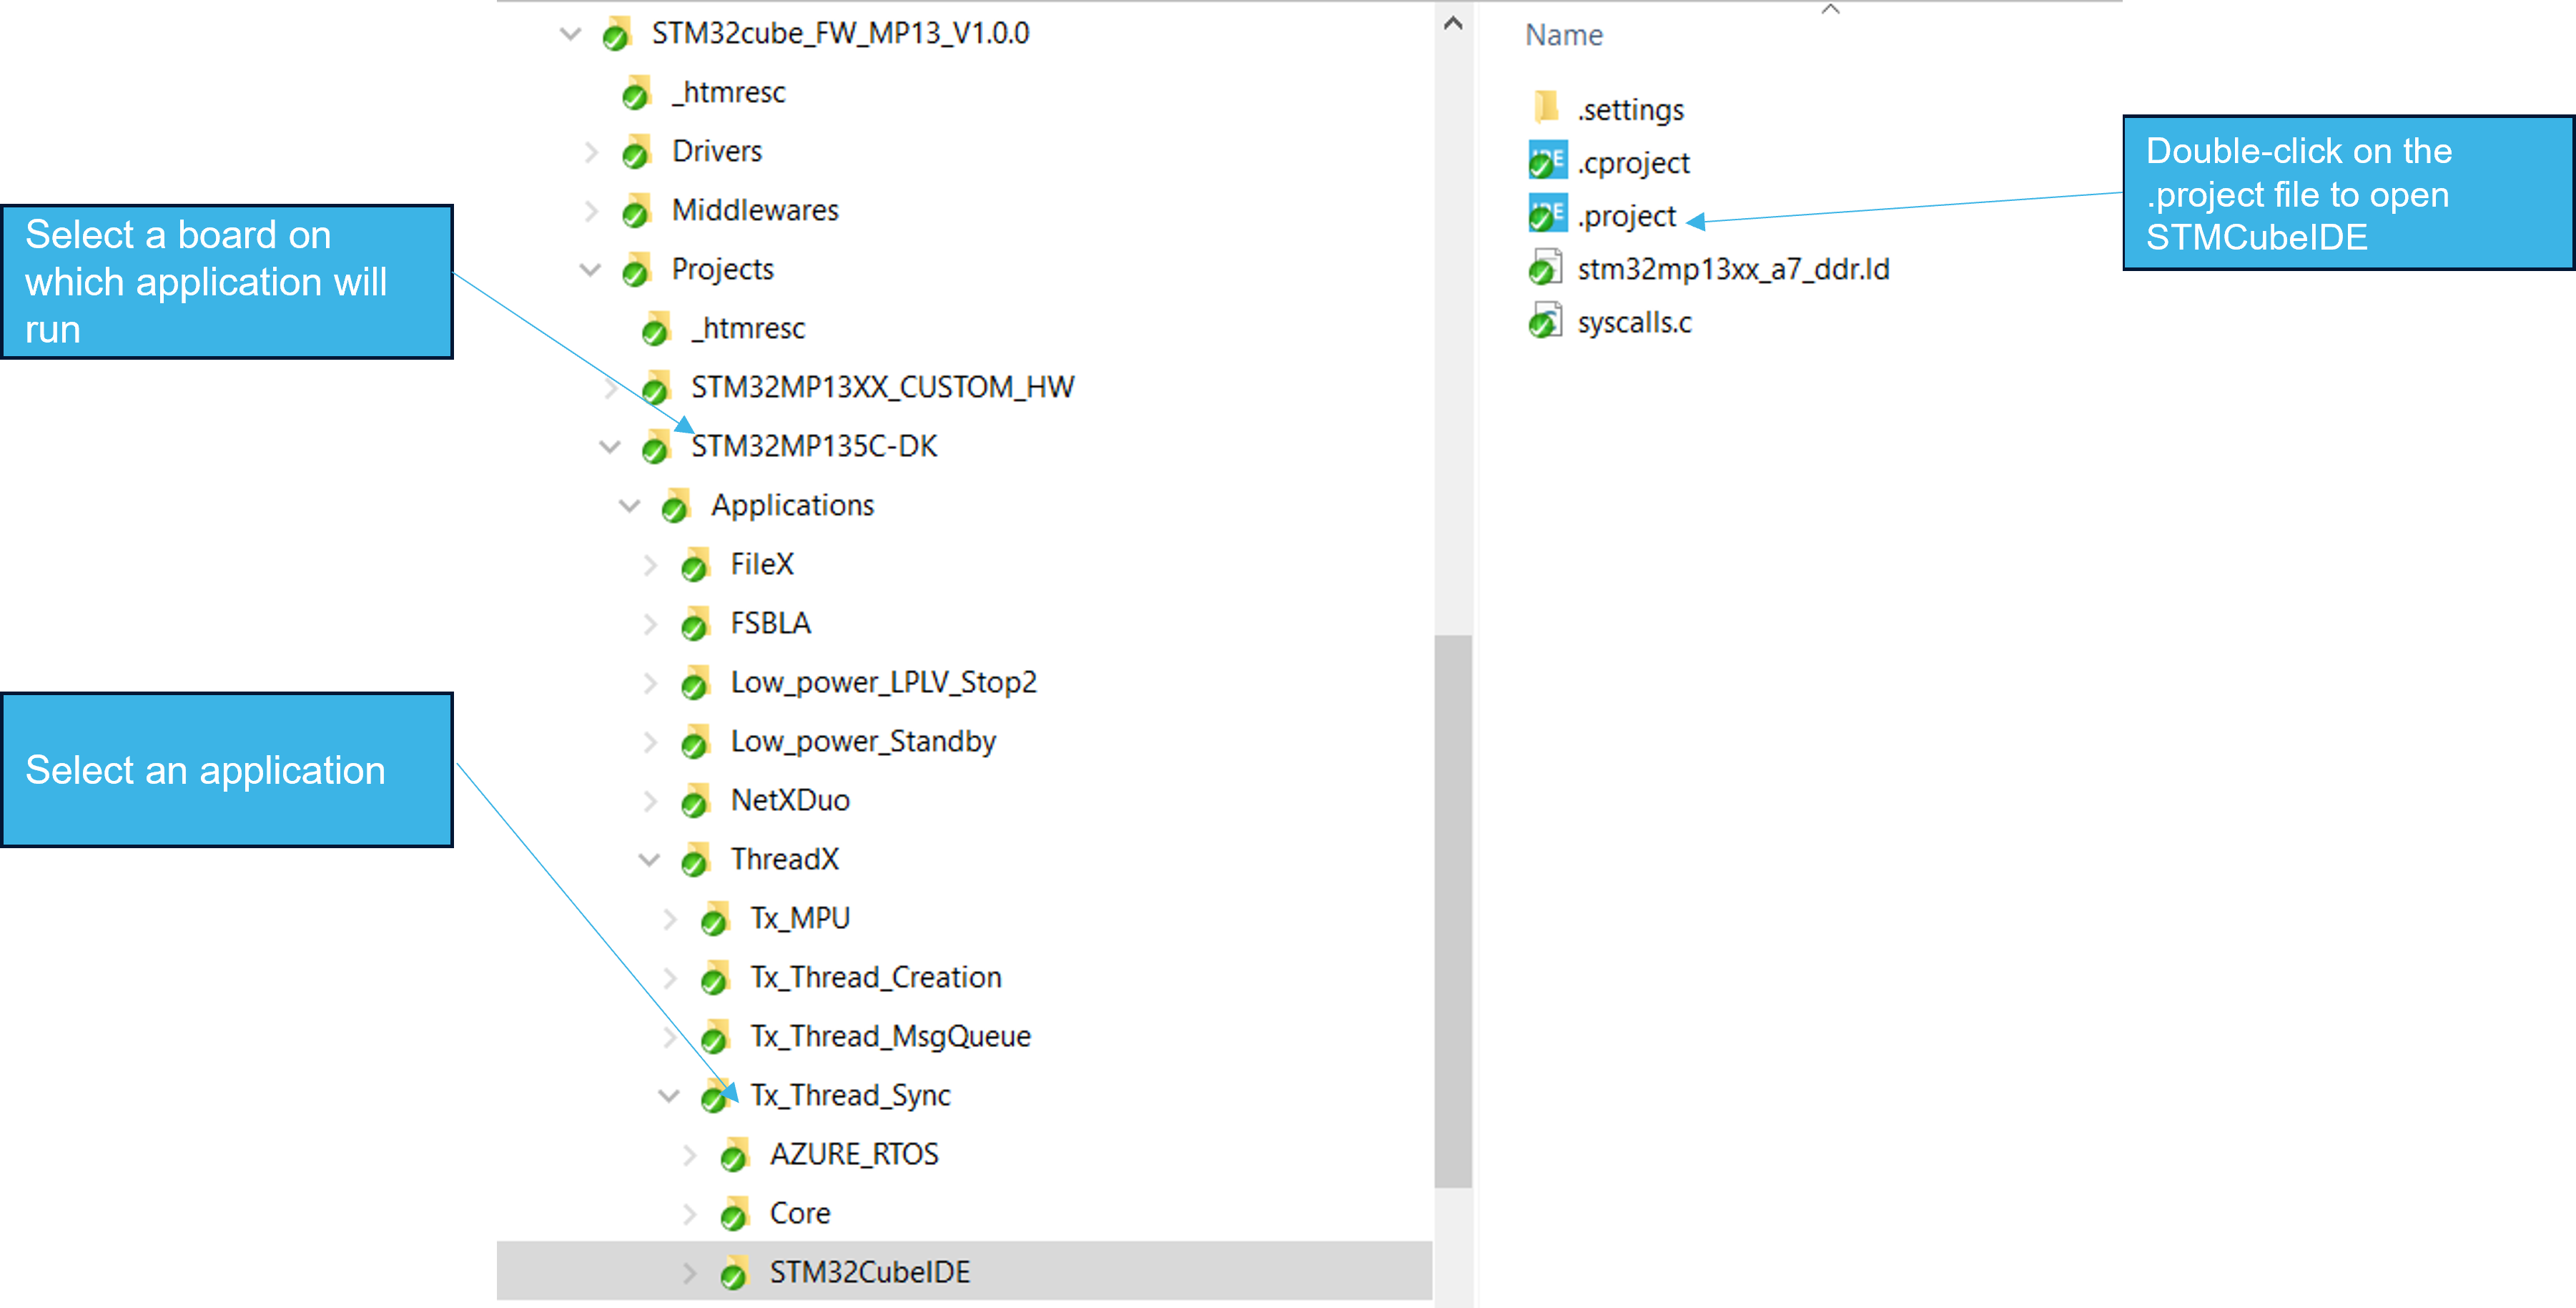Click the .project IDE file icon
This screenshot has height=1308, width=2576.
1547,214
